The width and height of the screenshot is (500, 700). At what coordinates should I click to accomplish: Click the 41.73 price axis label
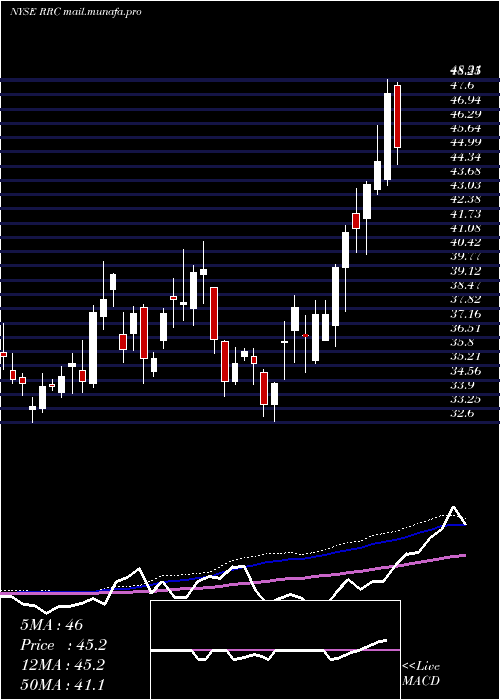coord(466,214)
